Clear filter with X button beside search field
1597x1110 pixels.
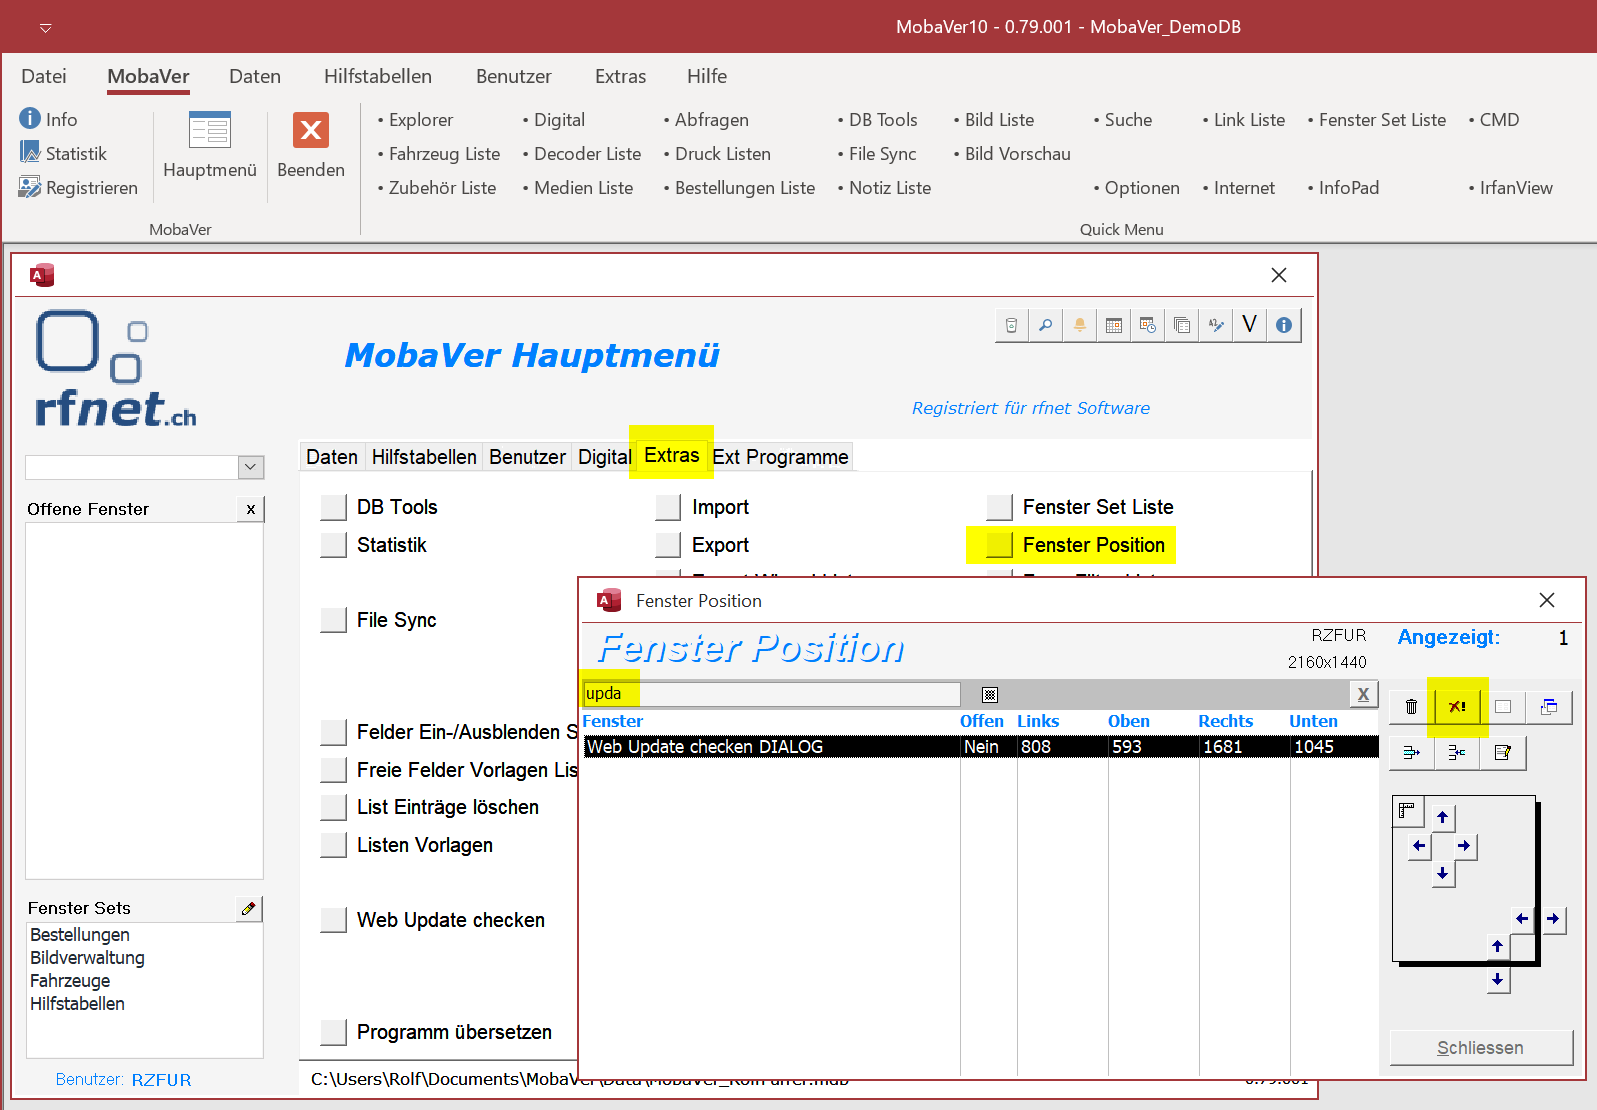(x=1363, y=694)
